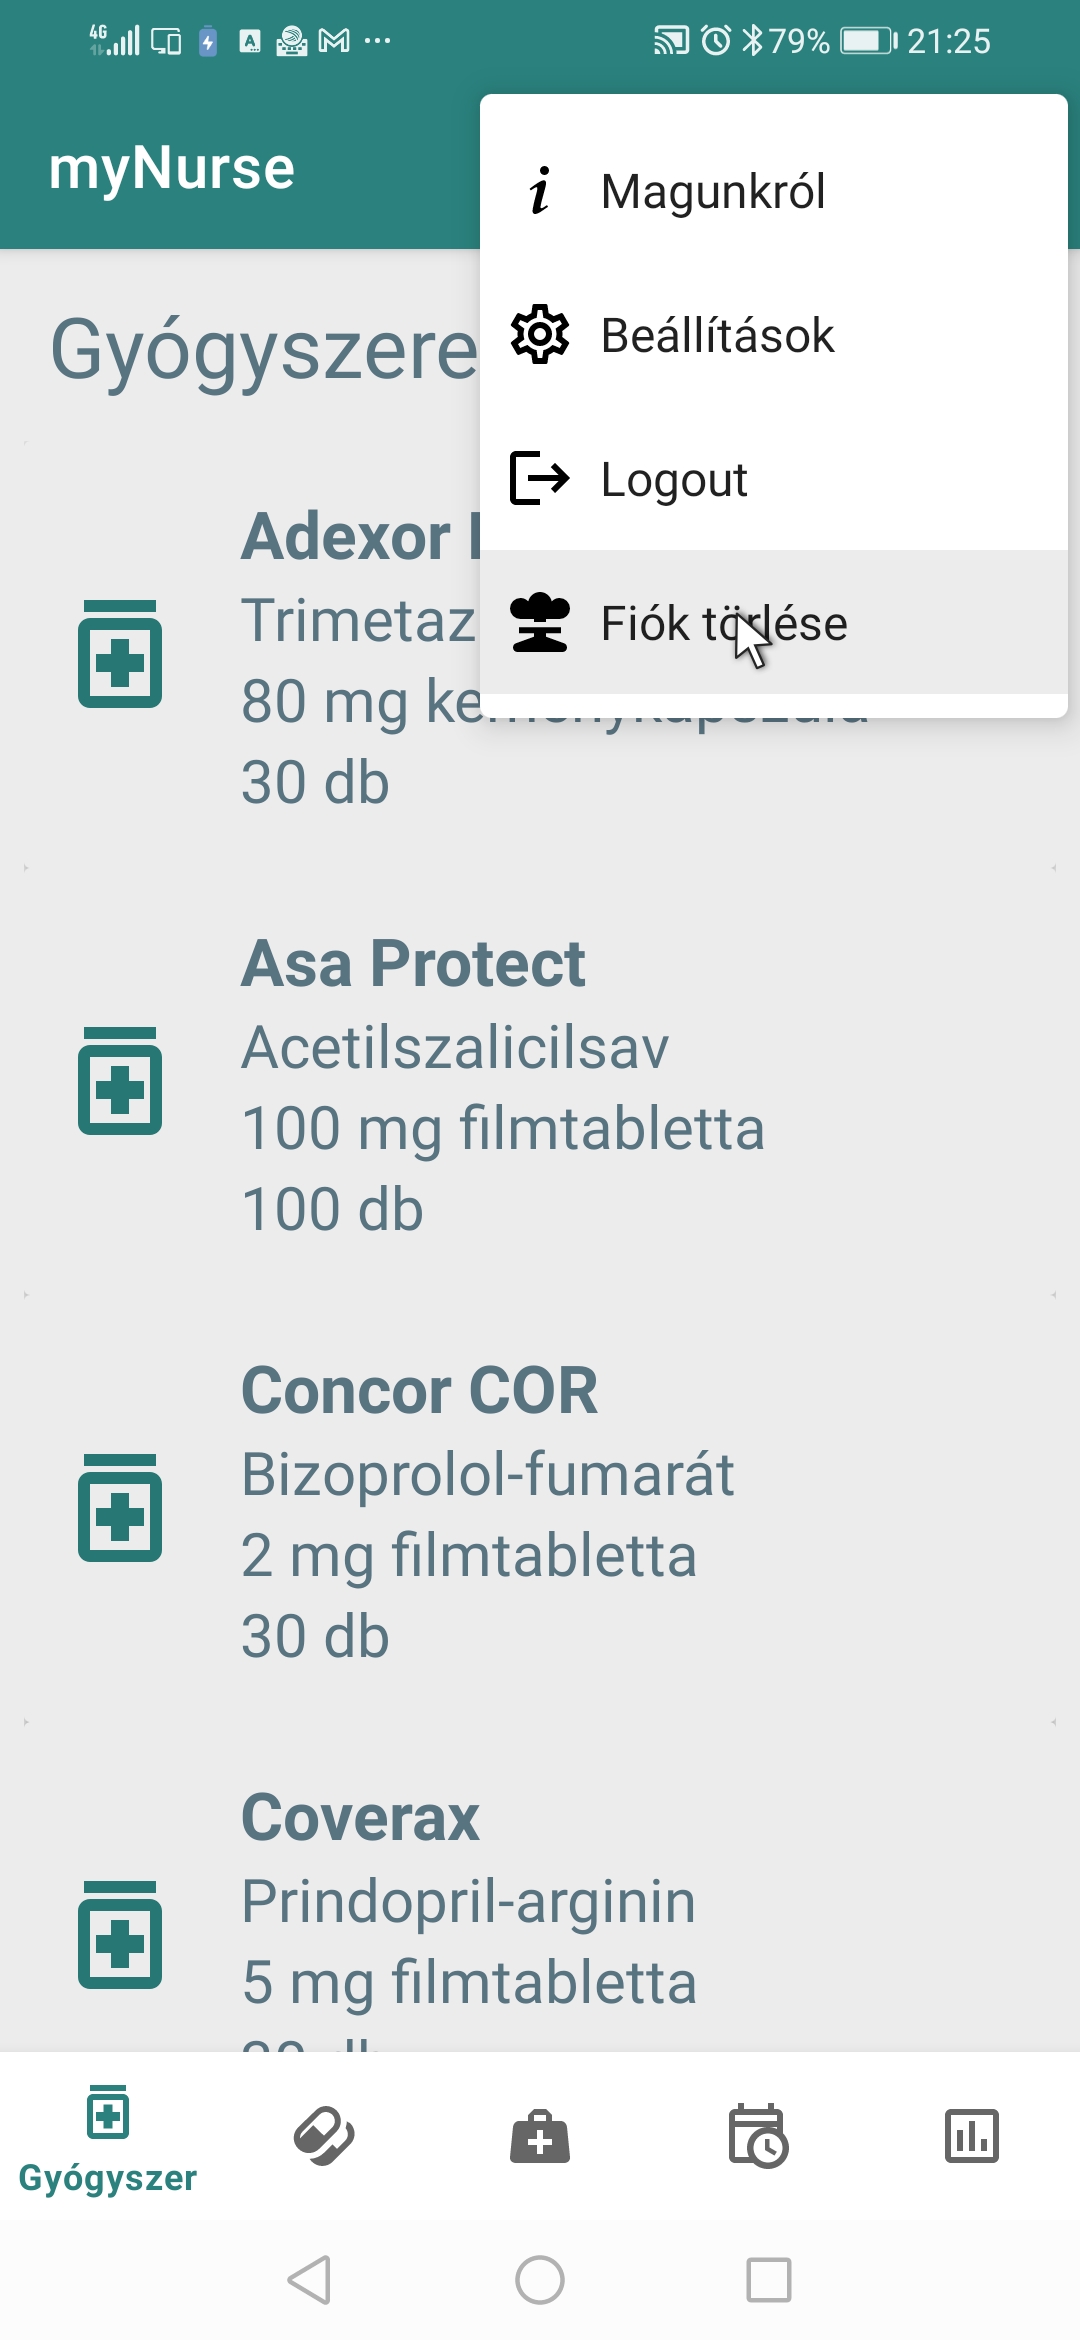1080x2340 pixels.
Task: Open the calendar clock schedule tab
Action: pyautogui.click(x=757, y=2136)
